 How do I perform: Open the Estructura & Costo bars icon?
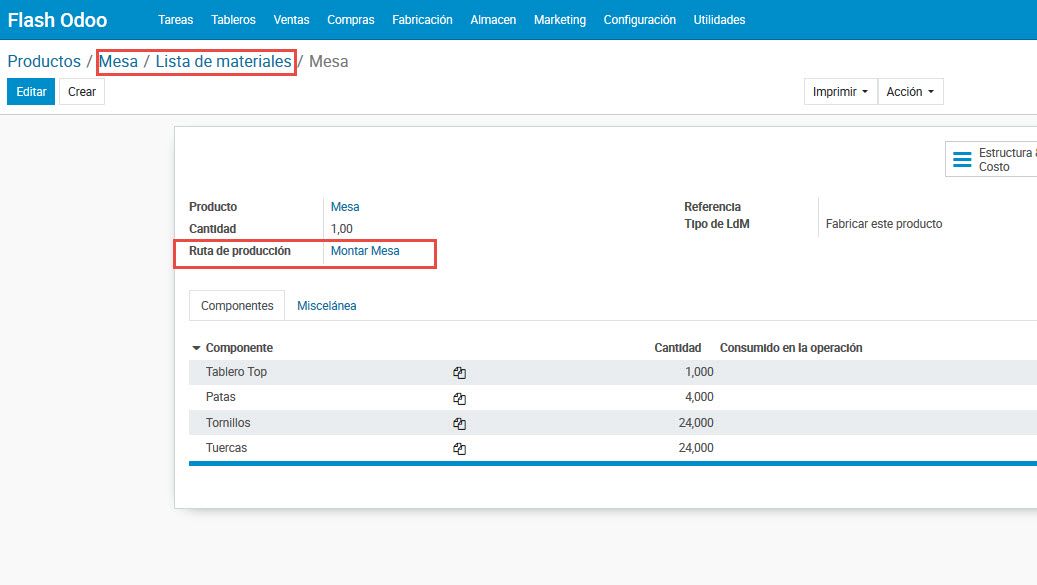(962, 160)
